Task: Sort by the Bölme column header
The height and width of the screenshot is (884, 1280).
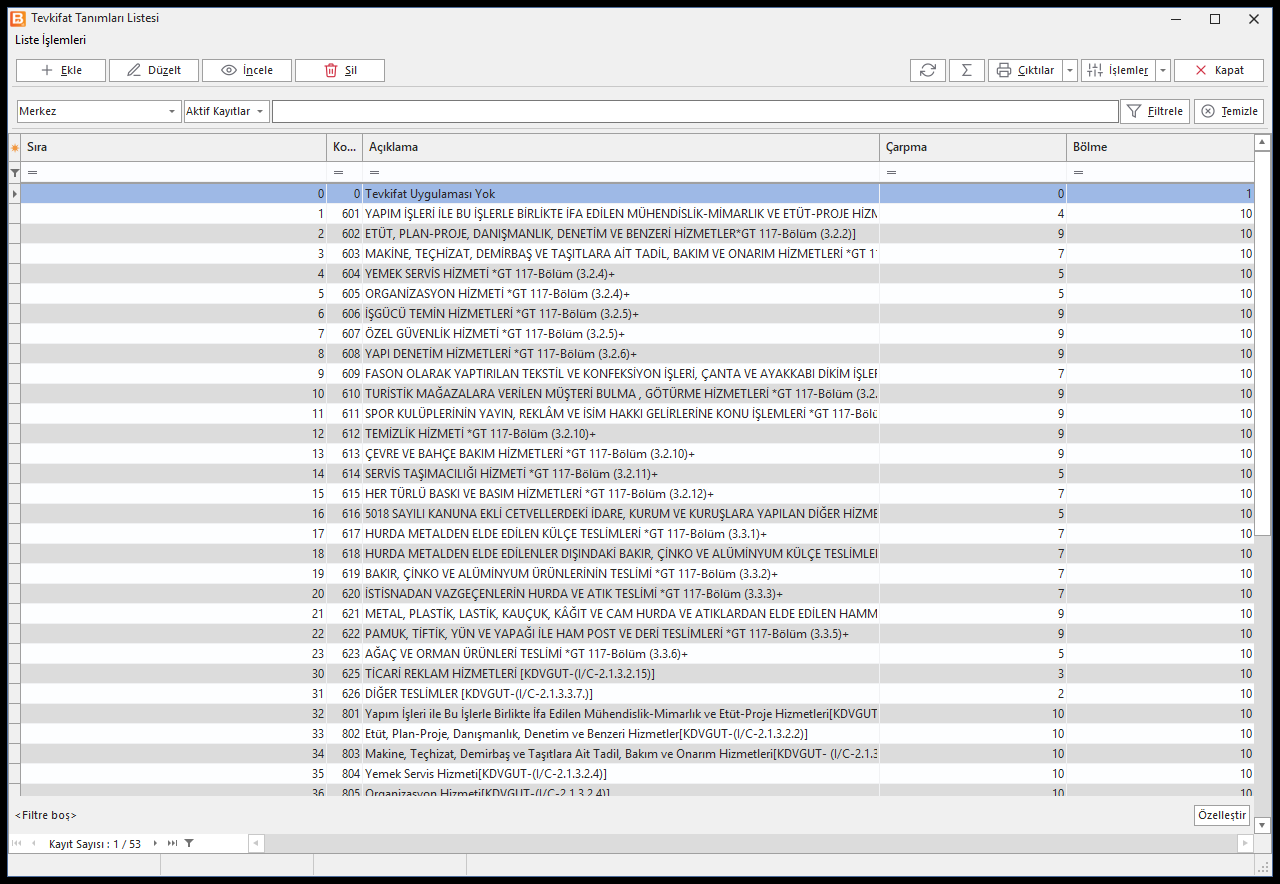Action: (x=1160, y=147)
